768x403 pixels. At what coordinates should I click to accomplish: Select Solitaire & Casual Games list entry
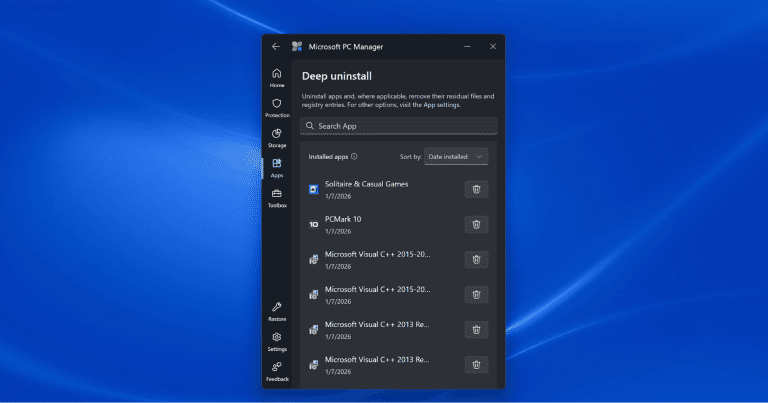point(380,189)
